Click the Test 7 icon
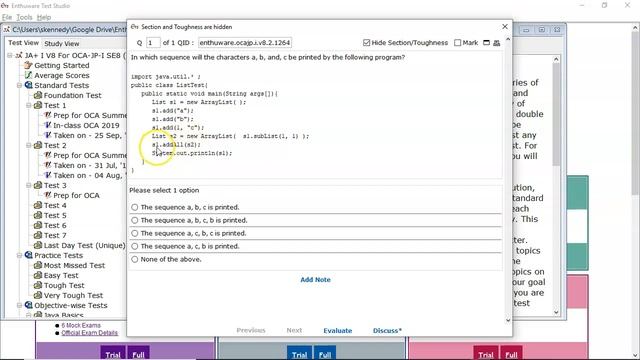640x360 pixels. (x=38, y=236)
